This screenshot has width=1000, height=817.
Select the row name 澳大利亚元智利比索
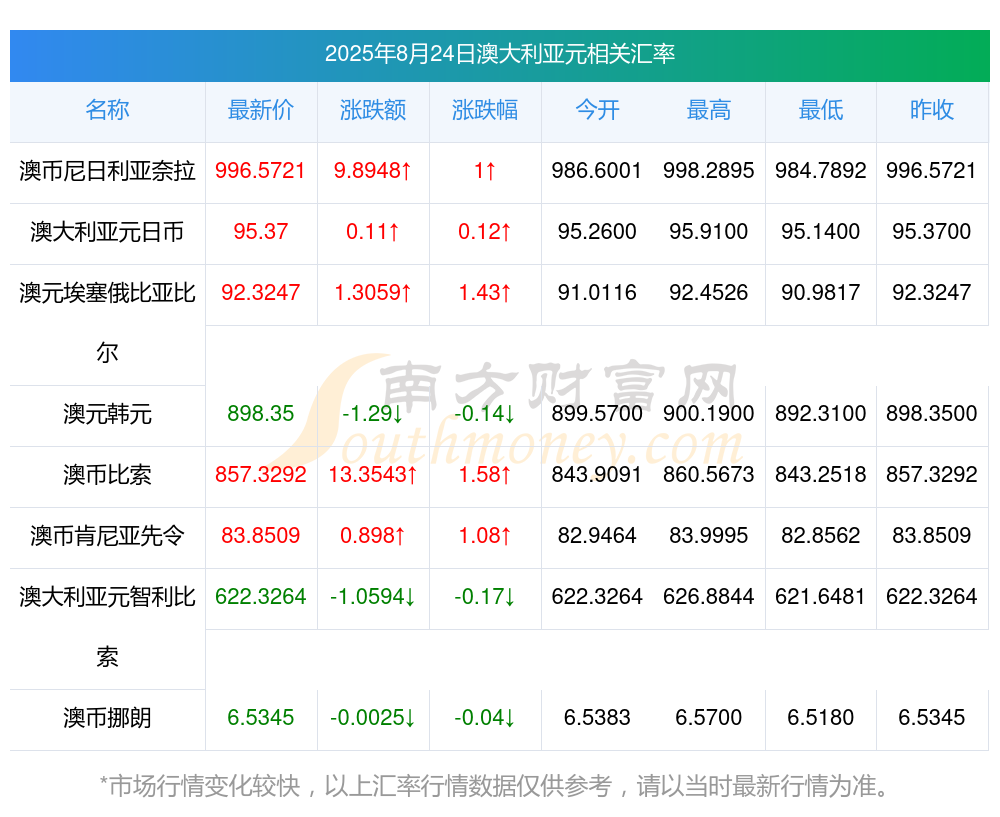[x=107, y=627]
